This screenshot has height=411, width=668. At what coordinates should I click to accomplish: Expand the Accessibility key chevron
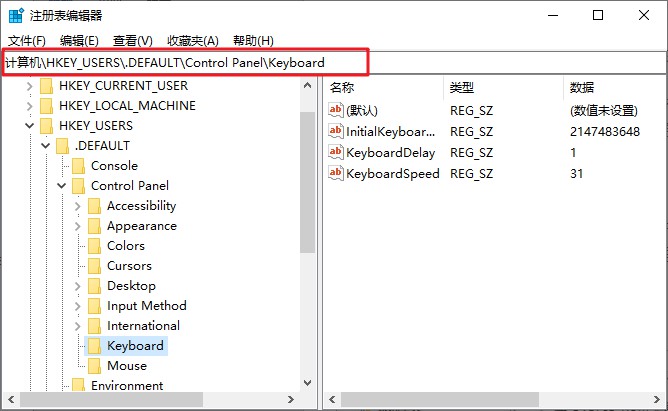pos(78,206)
